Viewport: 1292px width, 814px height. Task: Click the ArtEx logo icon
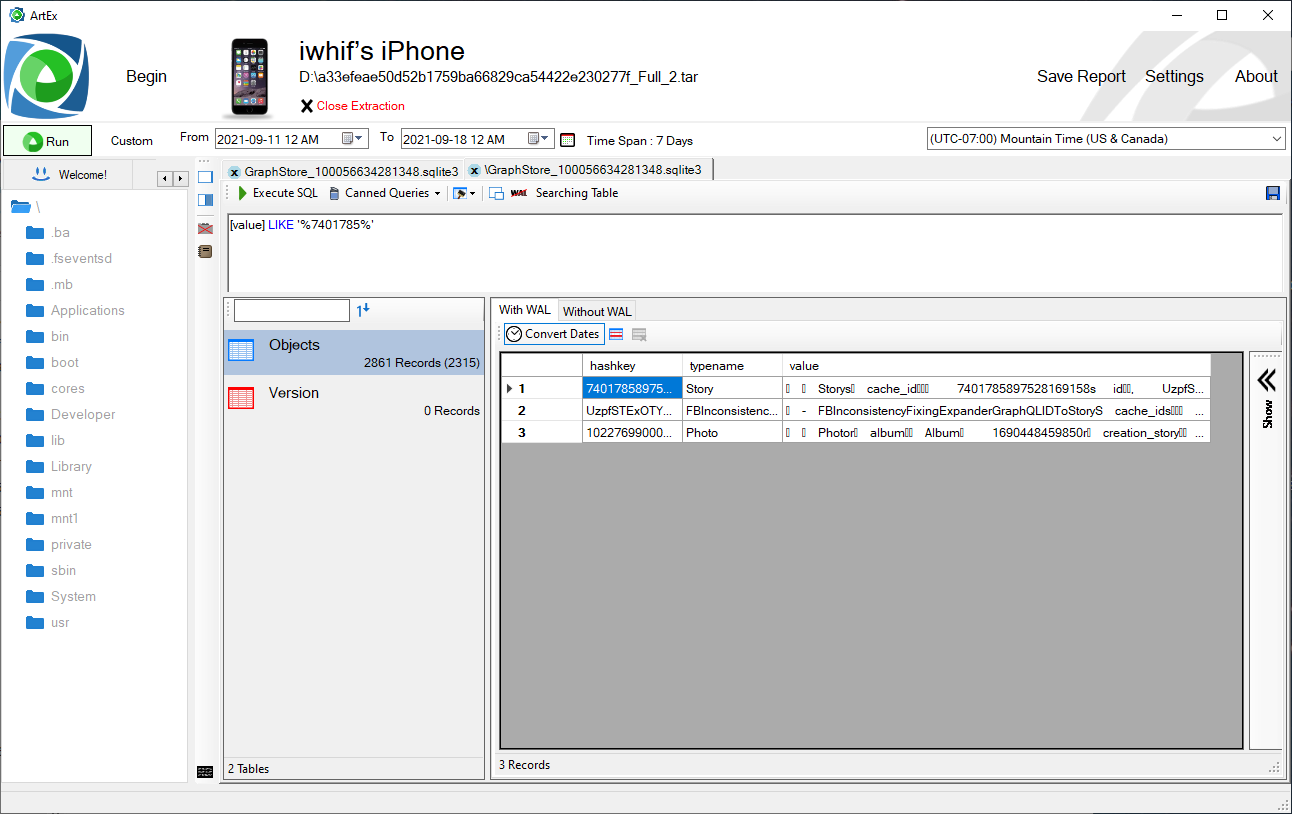46,77
